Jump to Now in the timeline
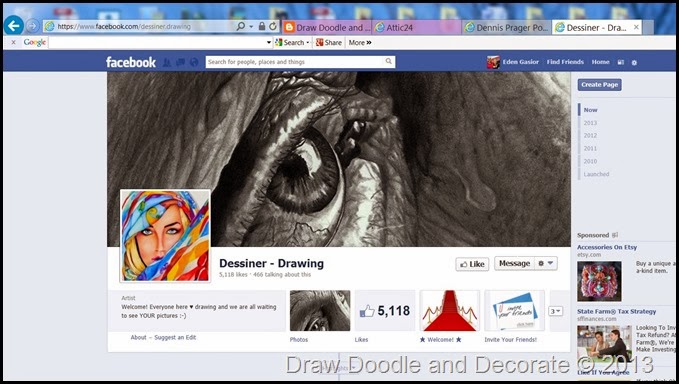This screenshot has width=679, height=384. [x=590, y=110]
